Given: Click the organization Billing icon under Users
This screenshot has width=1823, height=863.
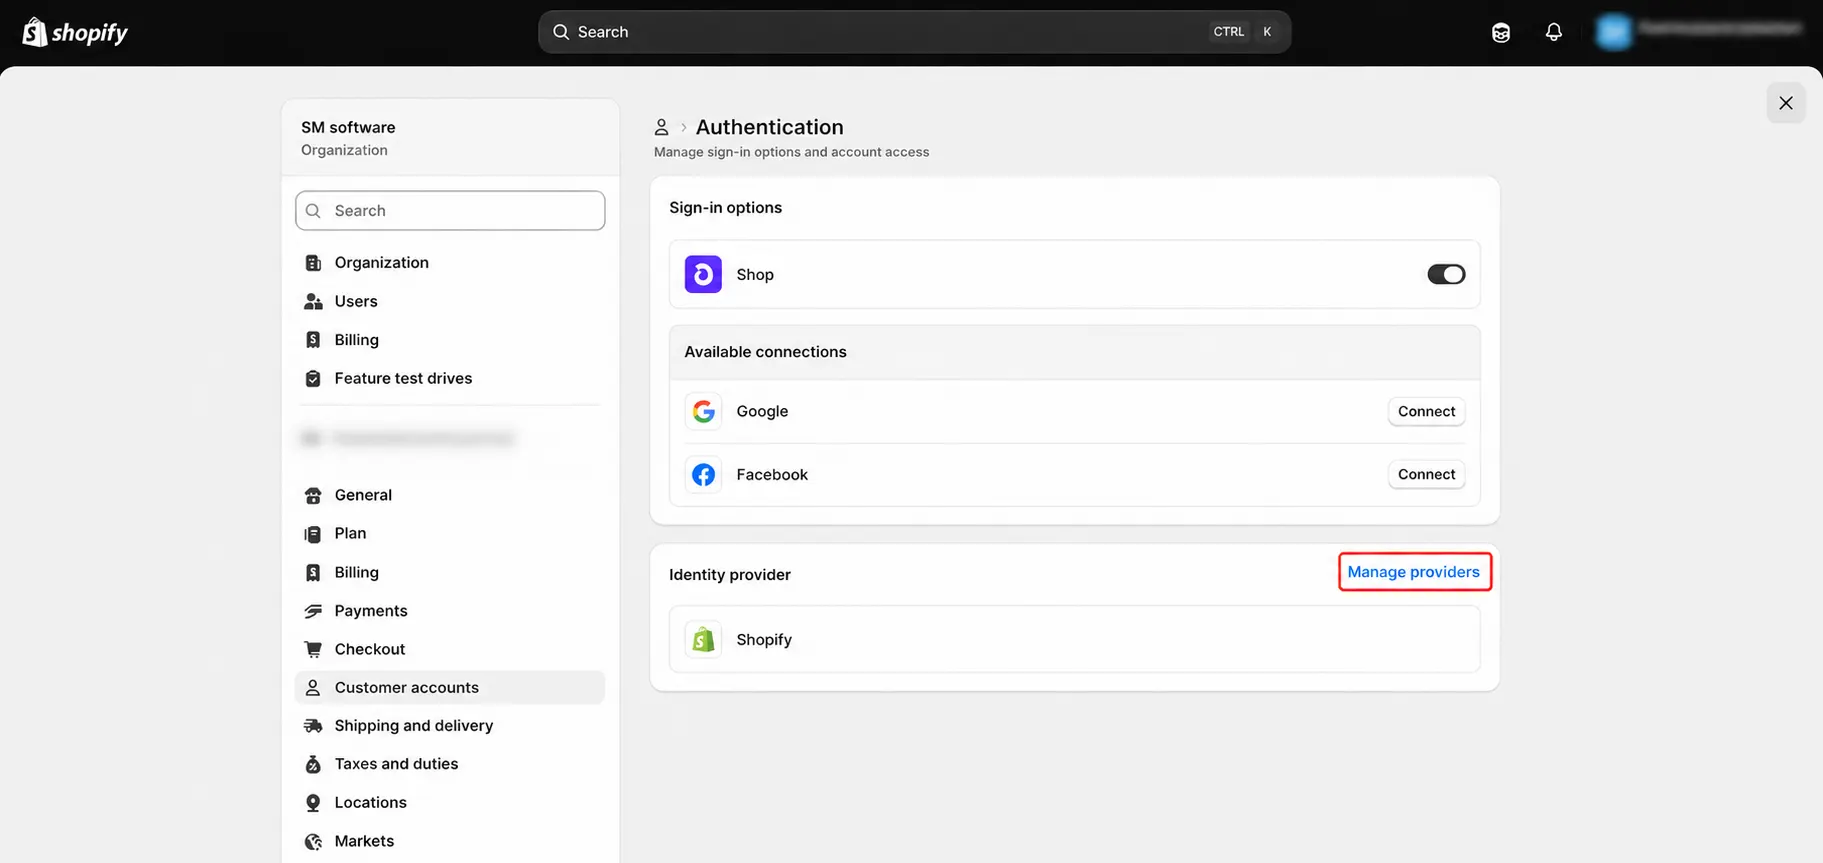Looking at the screenshot, I should coord(313,340).
